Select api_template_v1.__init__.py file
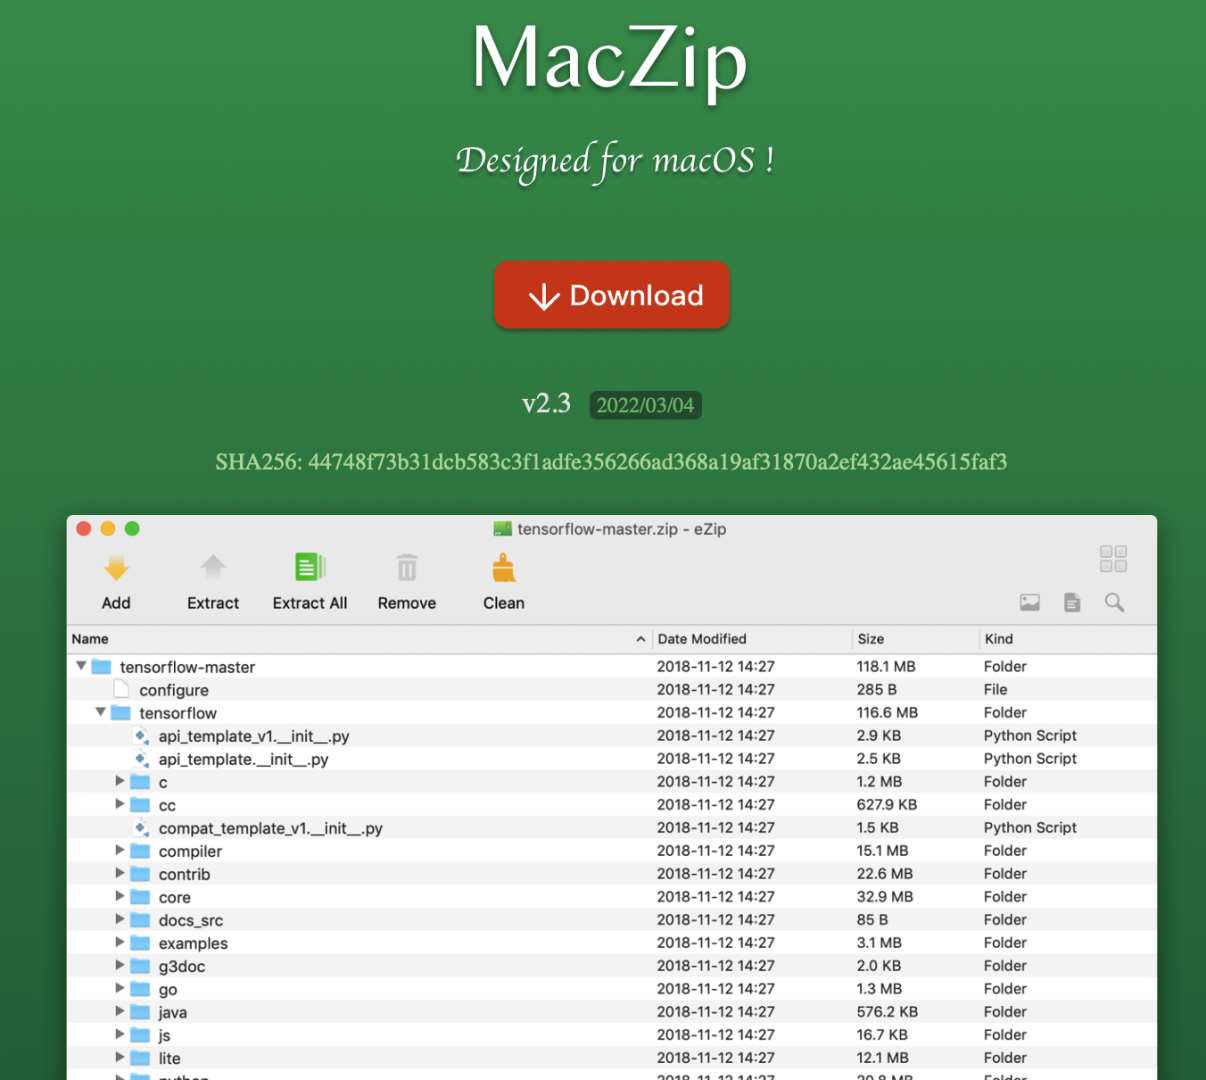Viewport: 1206px width, 1080px height. coord(254,736)
